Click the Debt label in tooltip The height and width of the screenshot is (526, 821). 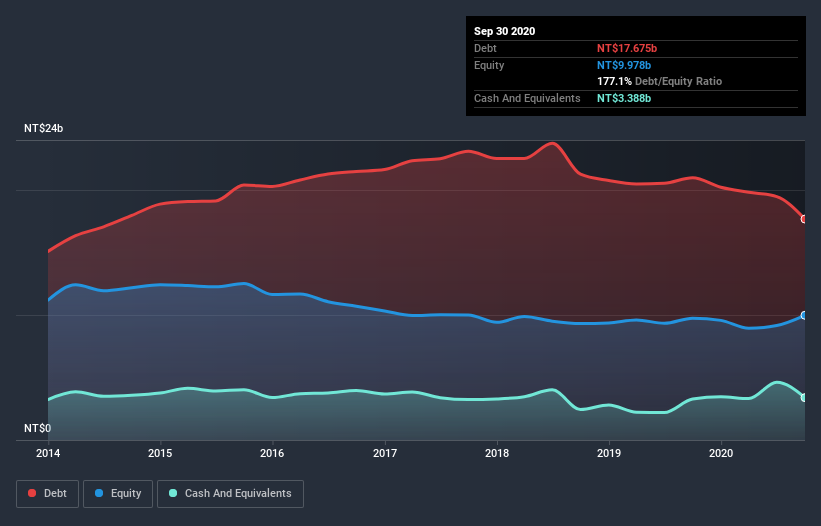[485, 48]
